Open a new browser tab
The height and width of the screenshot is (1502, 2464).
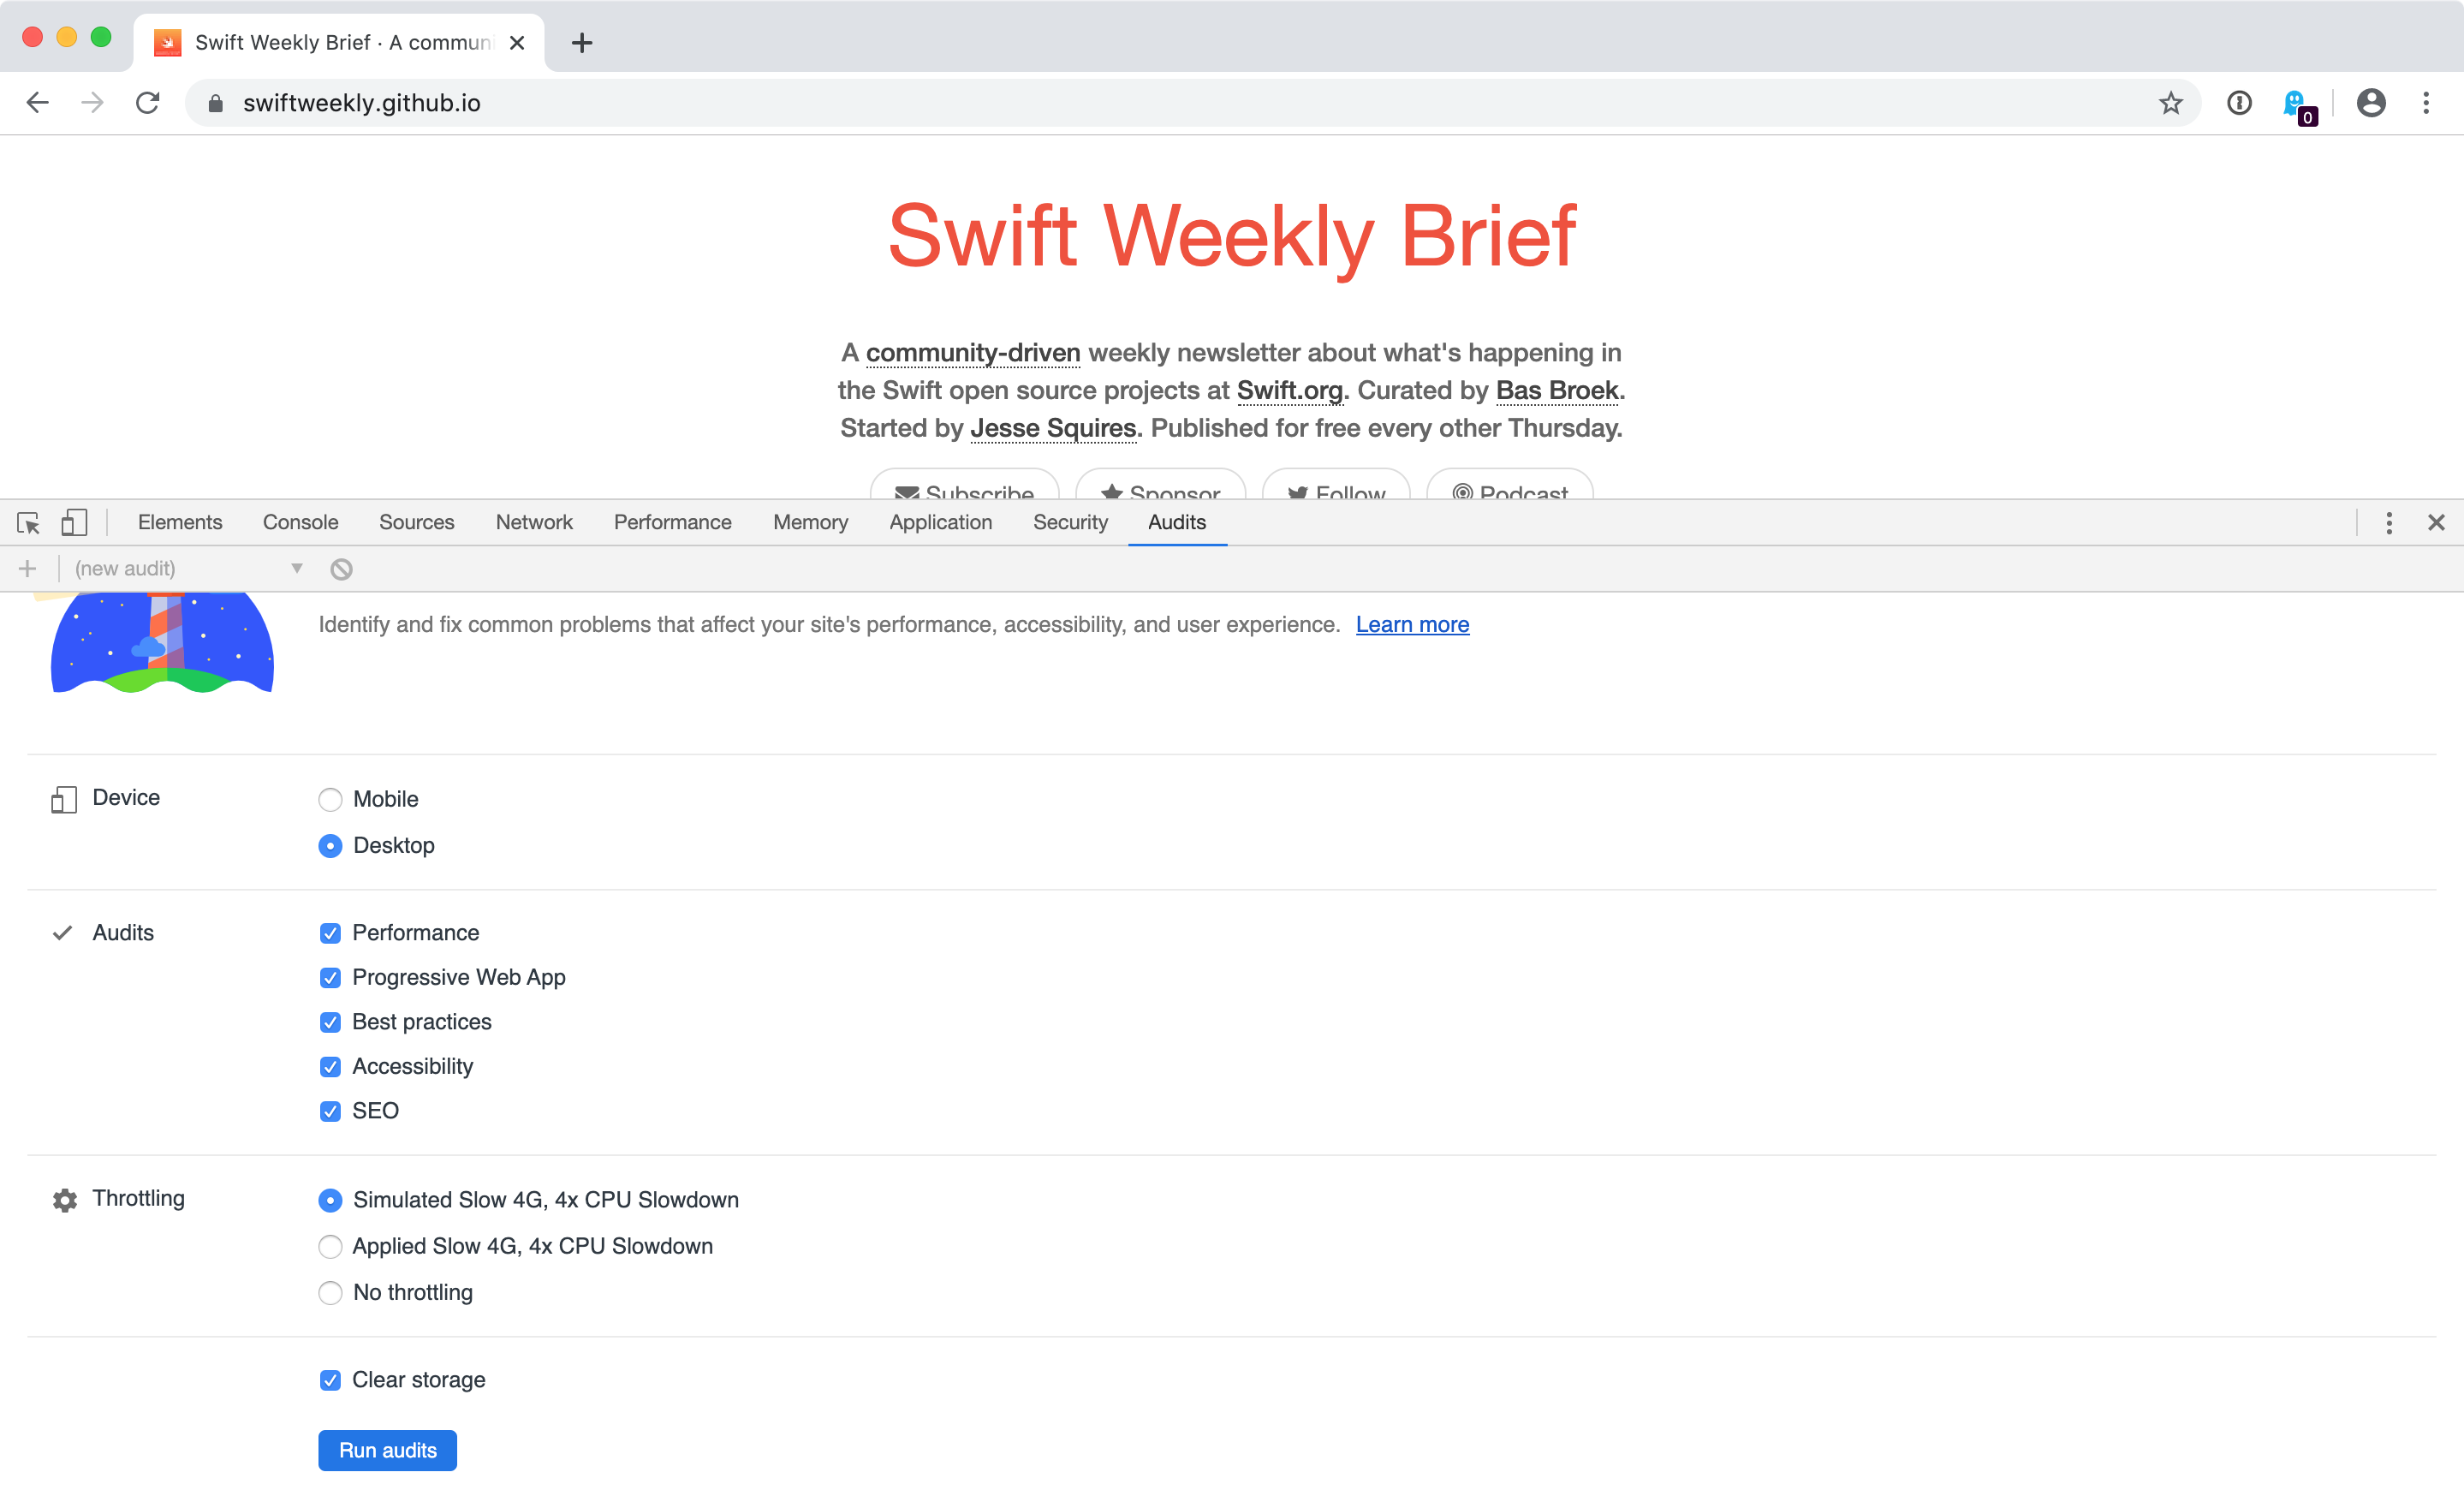[x=582, y=43]
